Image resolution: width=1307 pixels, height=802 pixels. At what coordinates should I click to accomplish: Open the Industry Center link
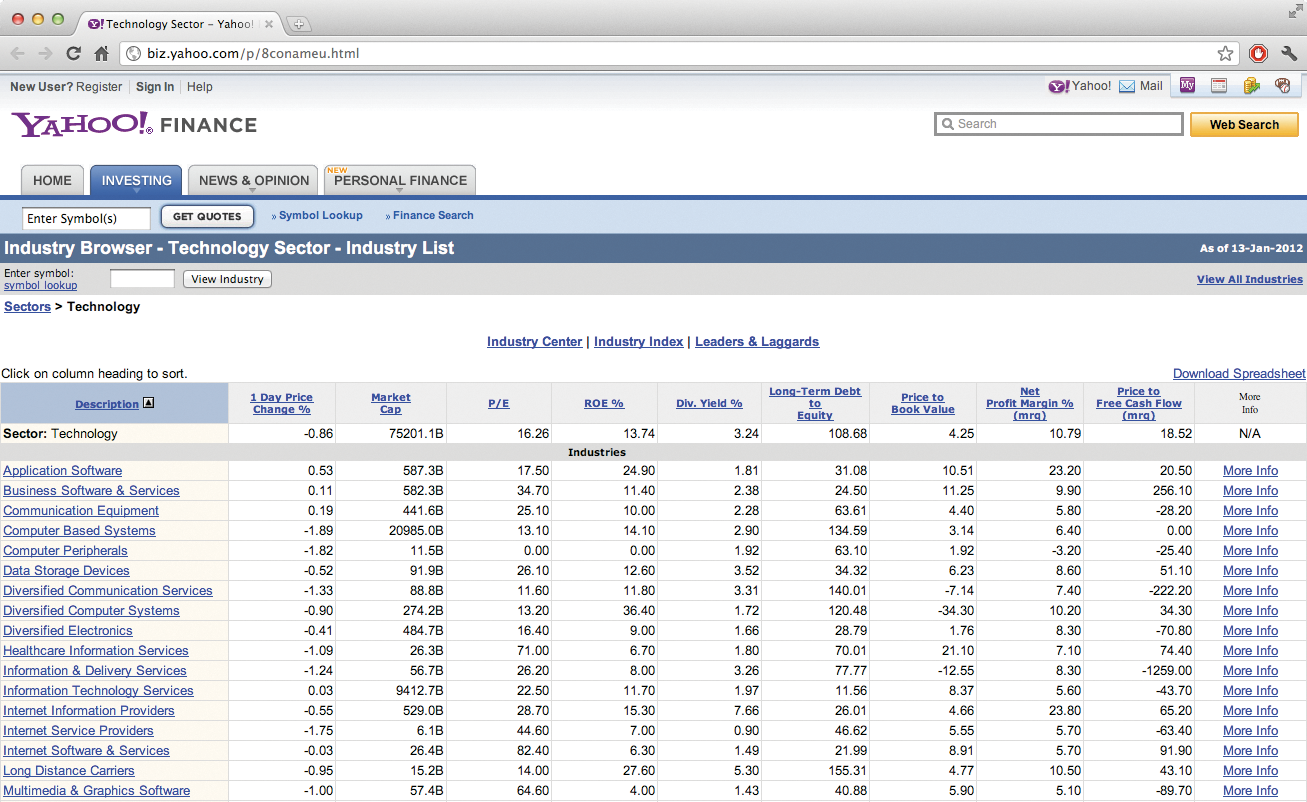tap(534, 342)
